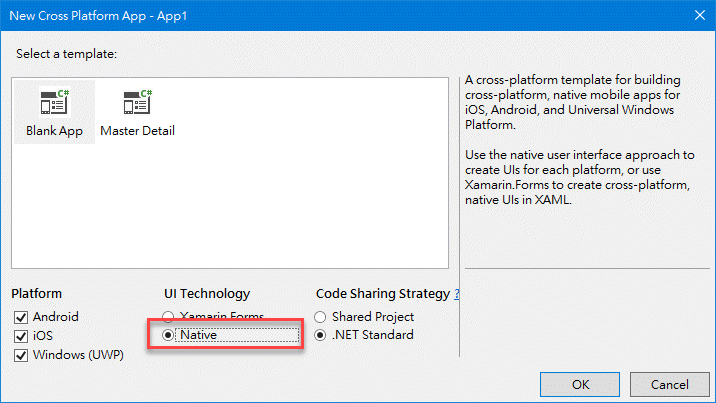
Task: Select the Master Detail template icon
Action: coord(137,102)
